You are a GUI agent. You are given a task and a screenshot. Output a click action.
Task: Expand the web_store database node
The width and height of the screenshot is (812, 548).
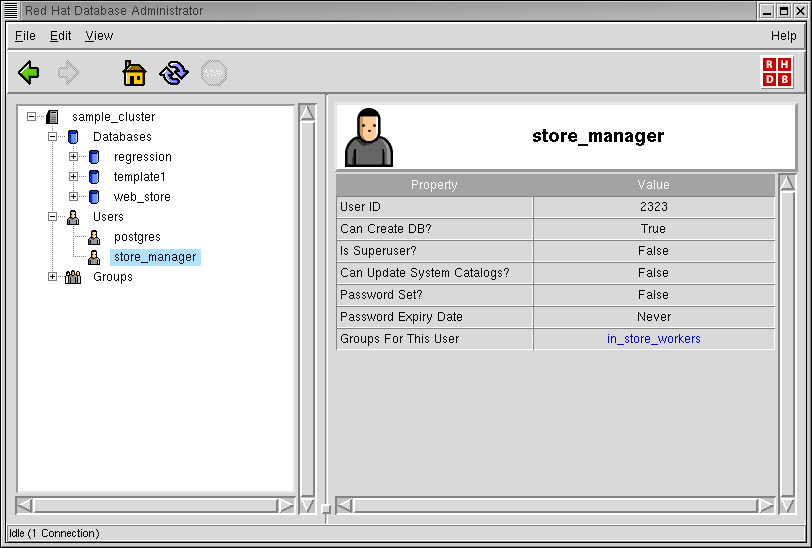pyautogui.click(x=73, y=197)
